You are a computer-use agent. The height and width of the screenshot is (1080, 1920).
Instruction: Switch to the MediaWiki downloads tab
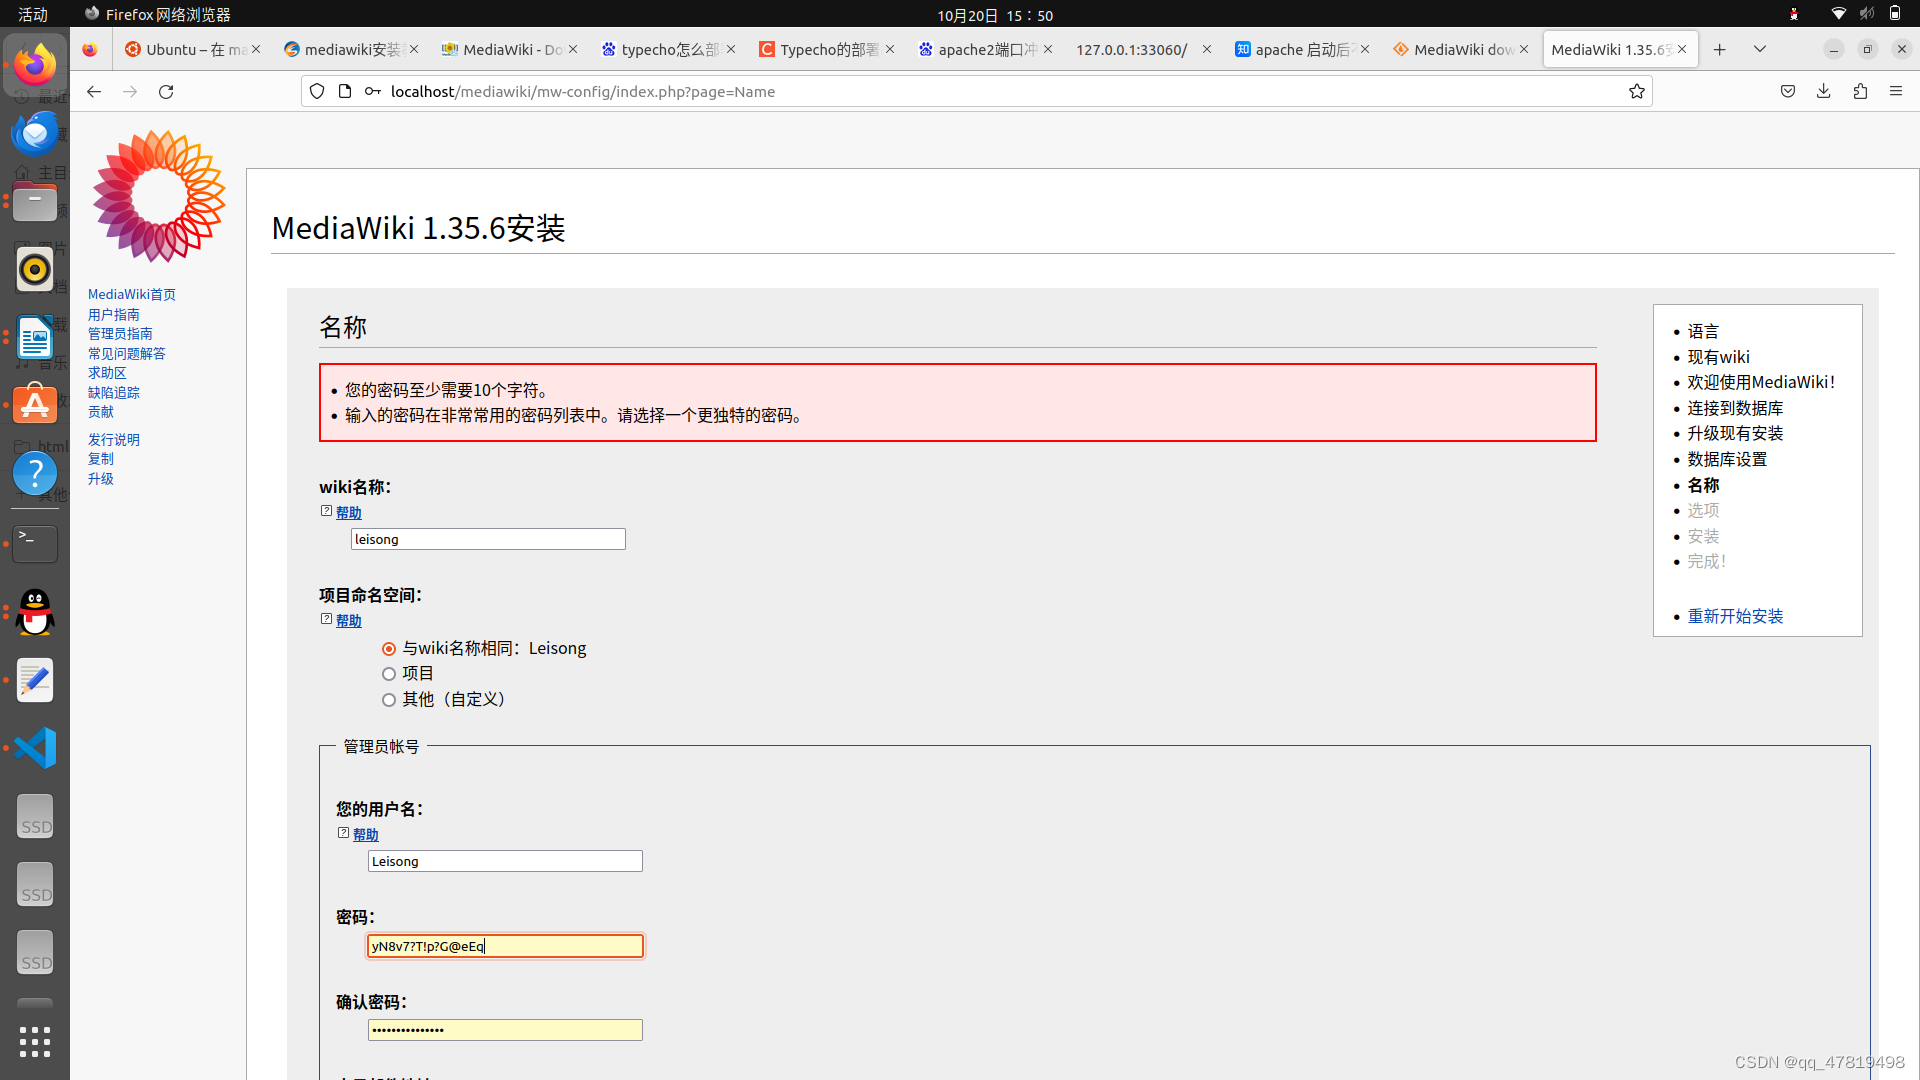[1460, 48]
